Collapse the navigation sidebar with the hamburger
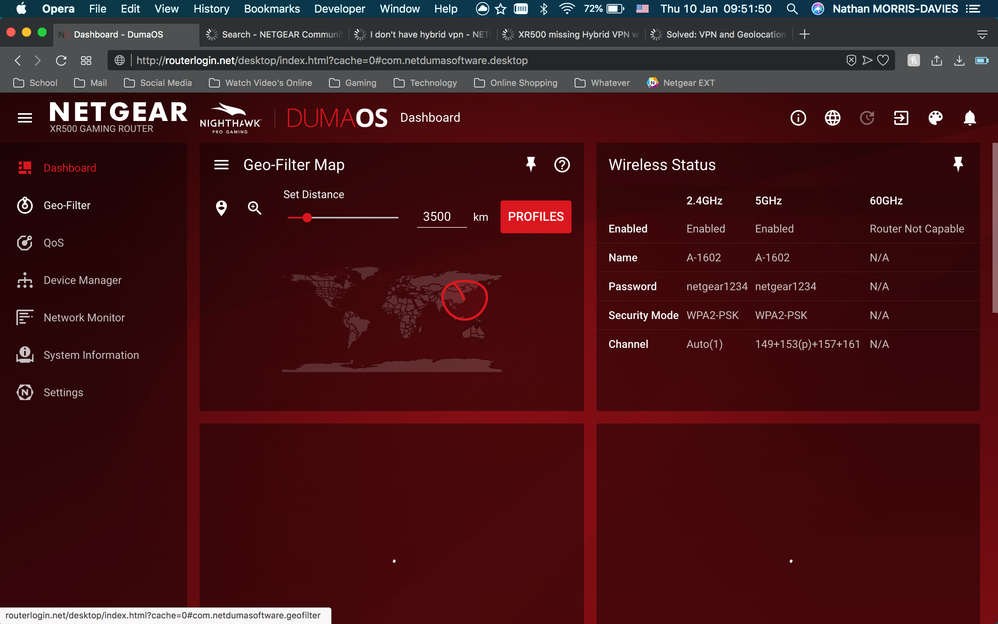The width and height of the screenshot is (998, 624). click(25, 117)
